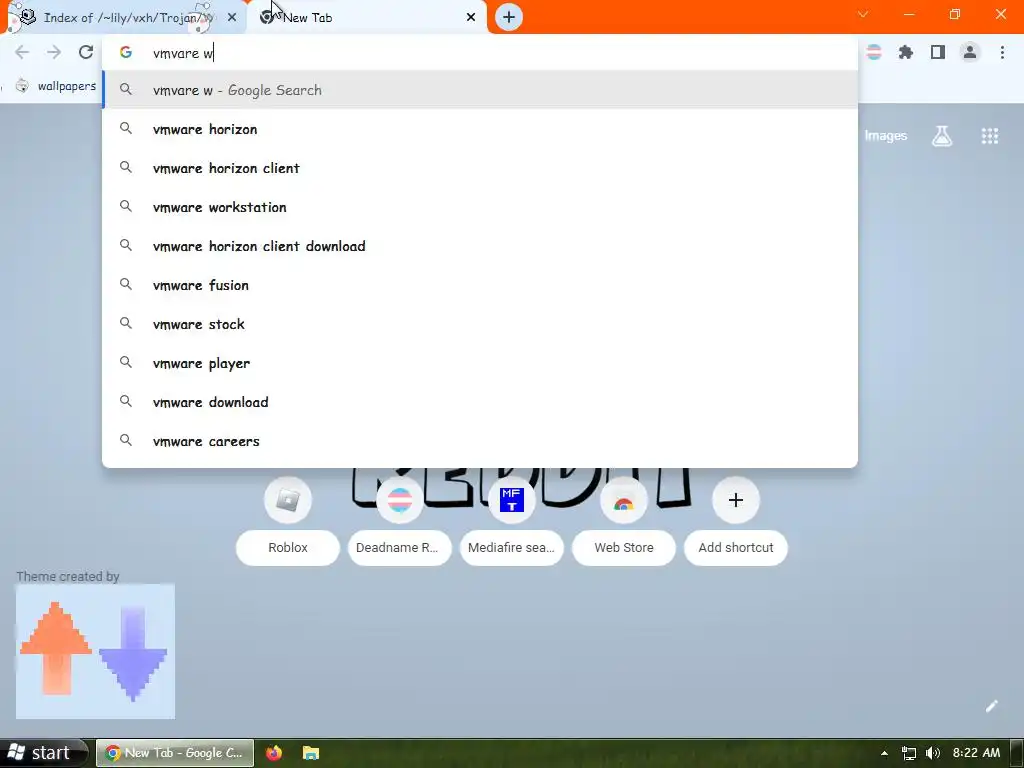Click the customize page pencil icon

pyautogui.click(x=991, y=706)
